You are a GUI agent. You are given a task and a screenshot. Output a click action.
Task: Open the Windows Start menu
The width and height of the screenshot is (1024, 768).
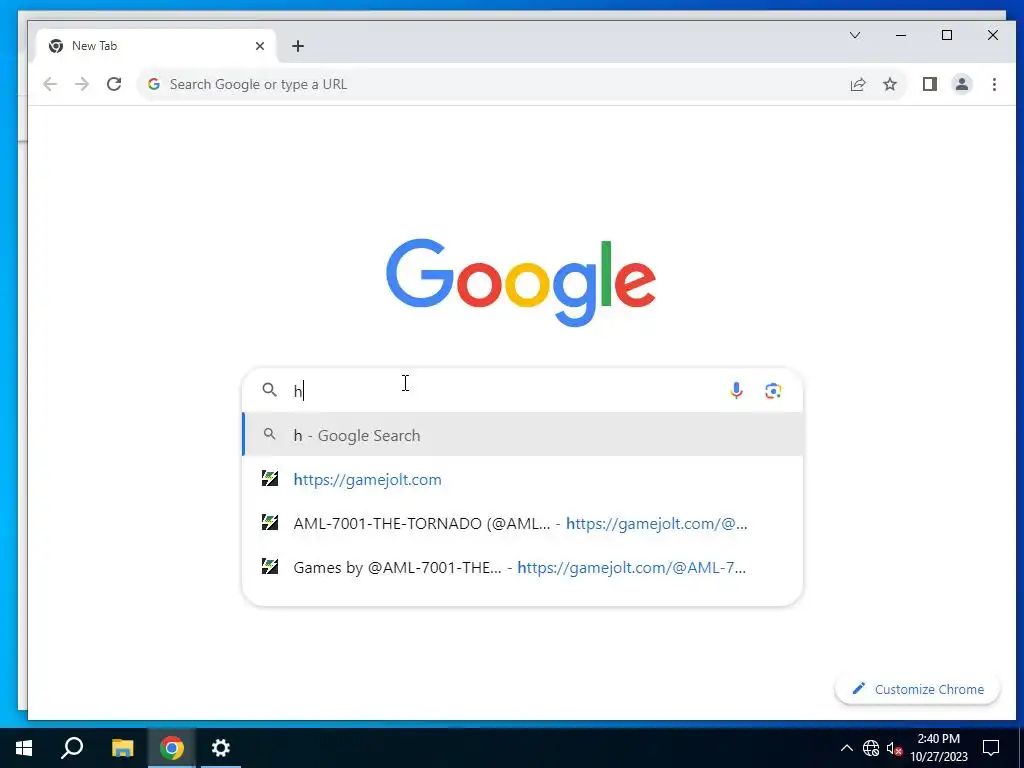click(x=24, y=748)
